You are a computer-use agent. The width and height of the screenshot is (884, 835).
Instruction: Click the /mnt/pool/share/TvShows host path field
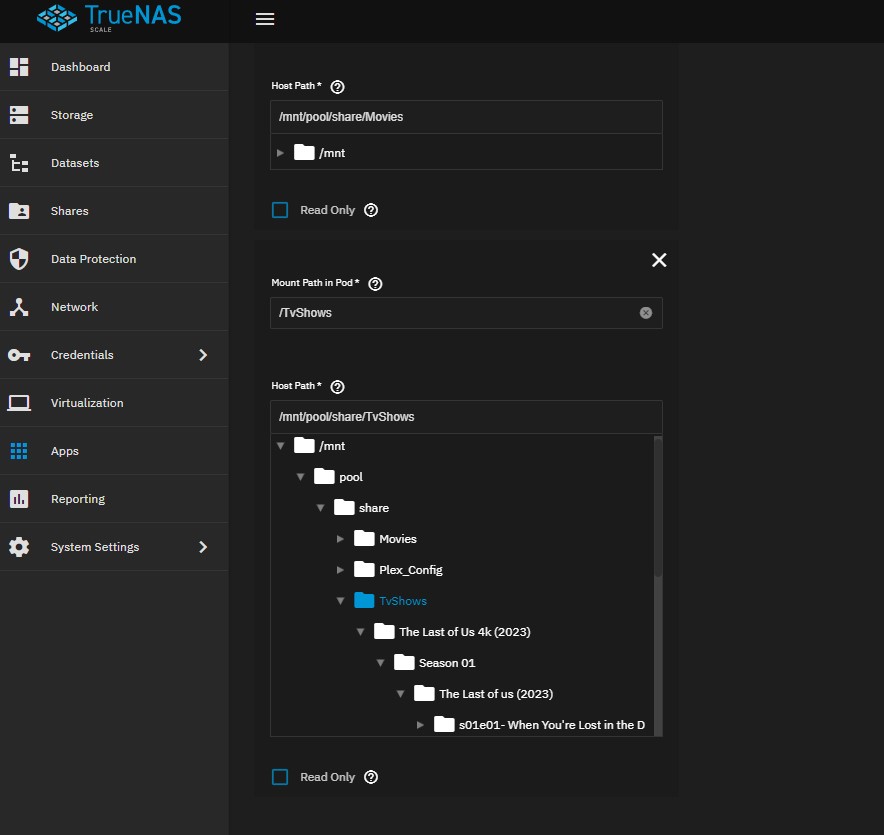(466, 417)
